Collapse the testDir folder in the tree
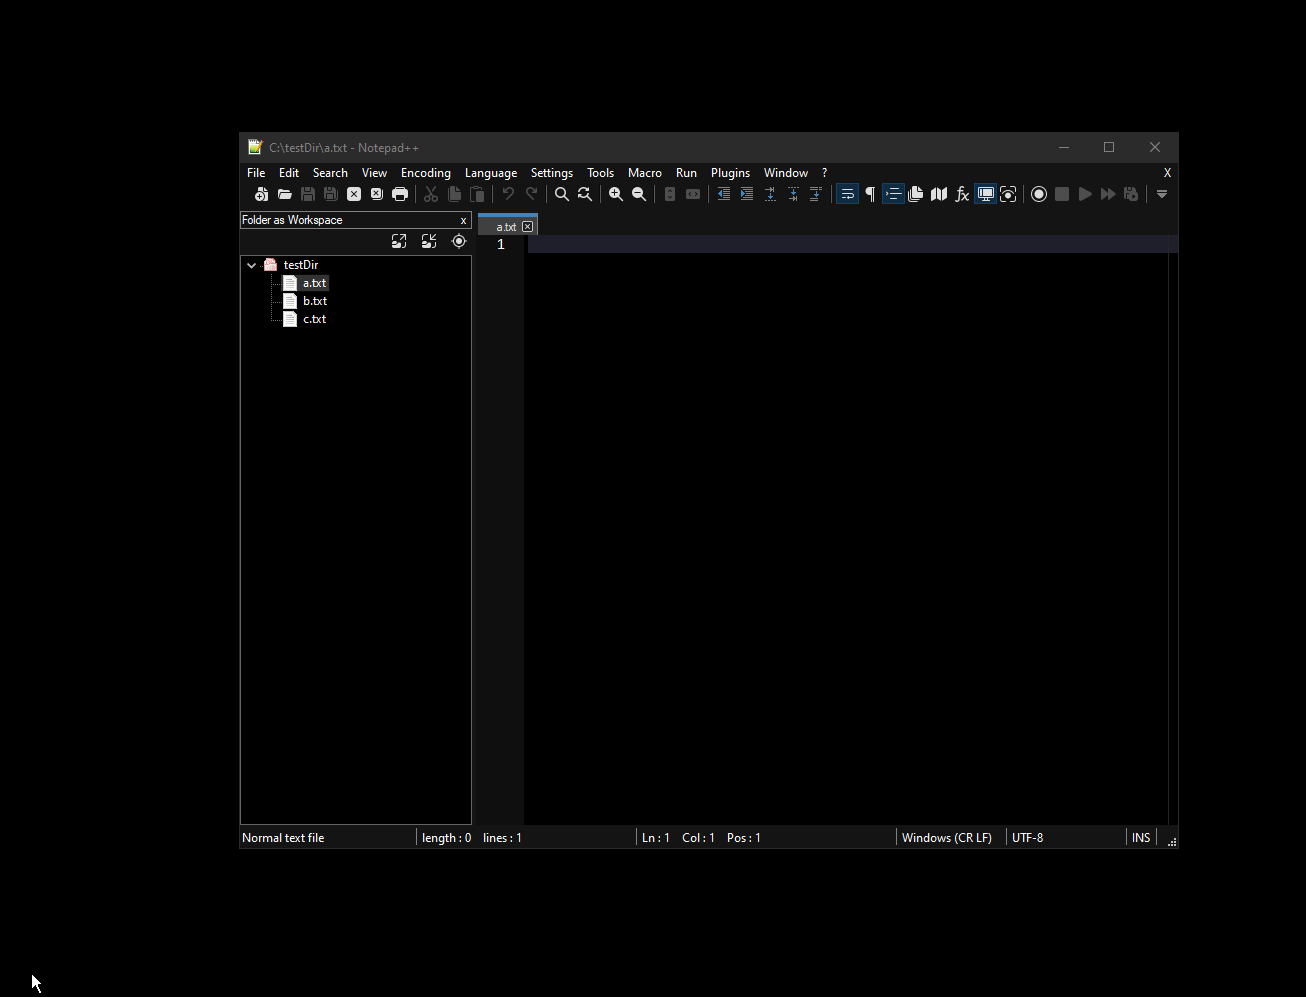The image size is (1306, 997). click(x=251, y=264)
